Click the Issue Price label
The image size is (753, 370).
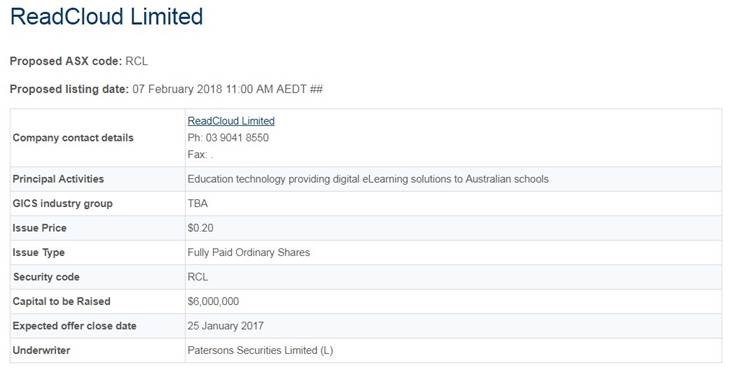[39, 228]
